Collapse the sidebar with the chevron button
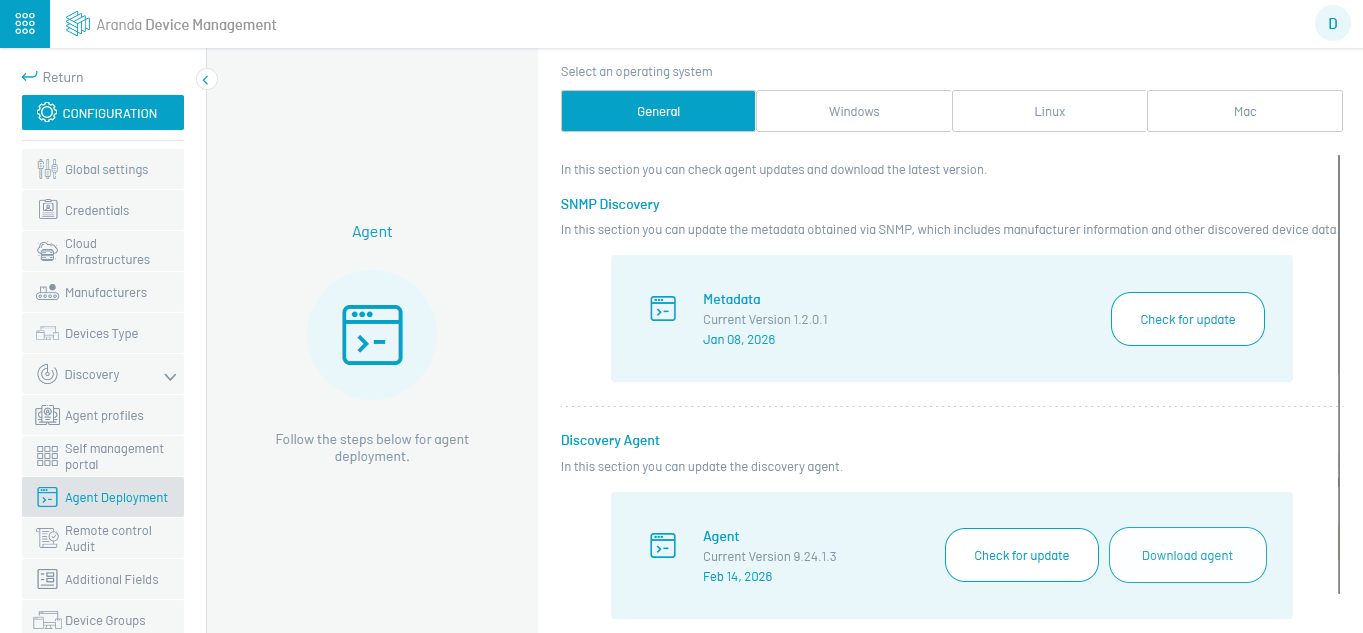1363x633 pixels. click(207, 79)
